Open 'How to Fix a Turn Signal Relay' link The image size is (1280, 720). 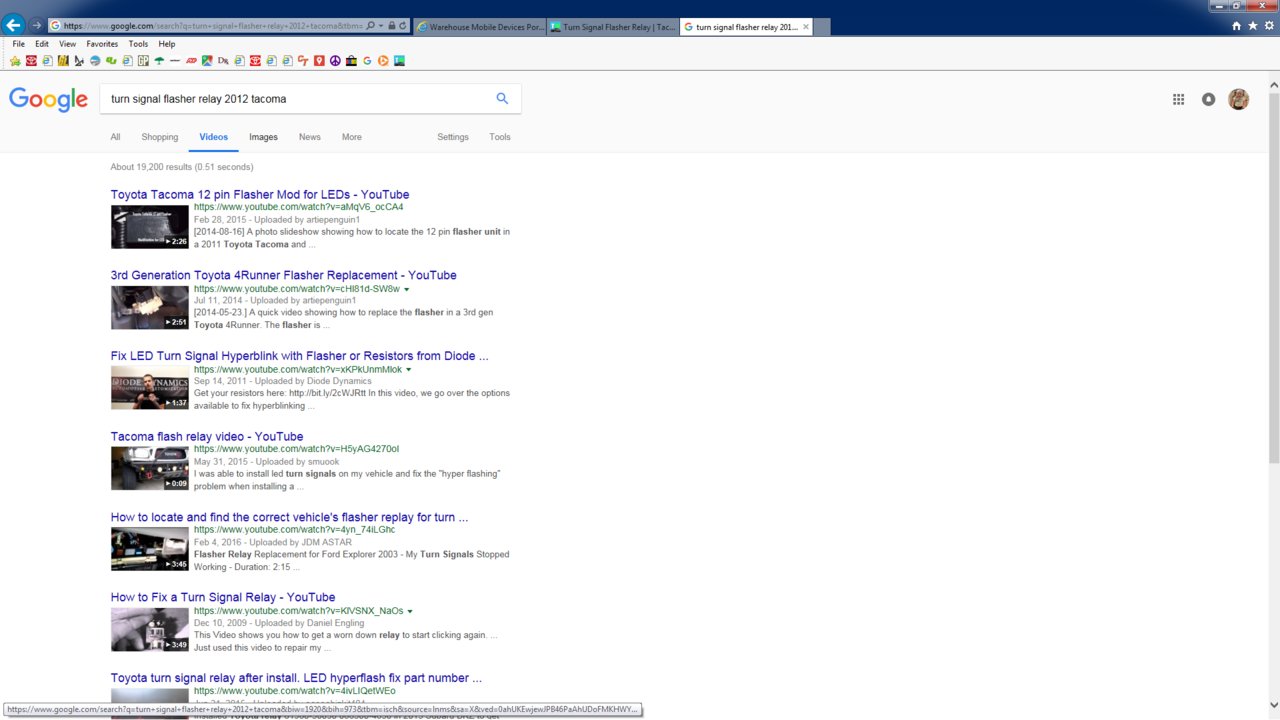tap(223, 597)
